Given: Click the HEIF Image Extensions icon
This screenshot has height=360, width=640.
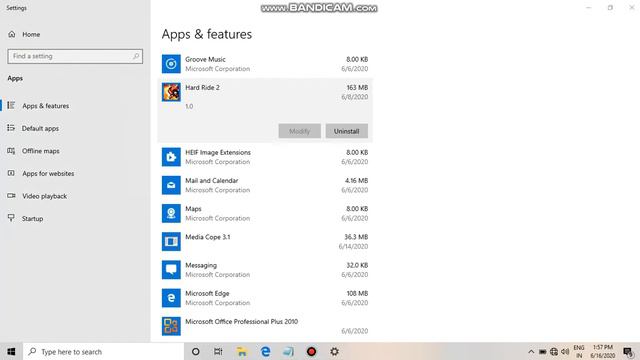Looking at the screenshot, I should pyautogui.click(x=171, y=157).
